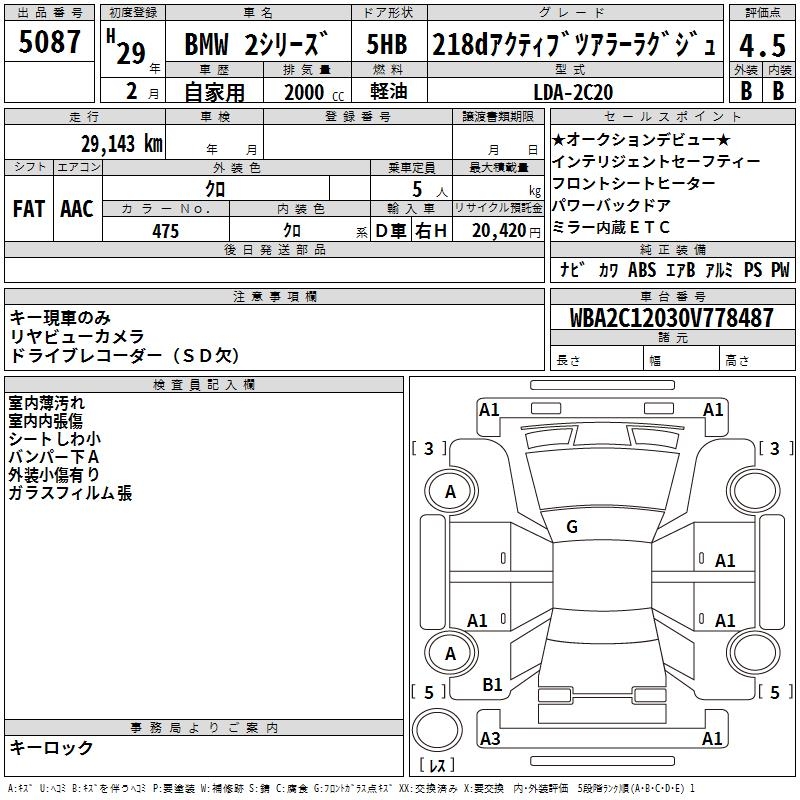Click the ナビ equipment label
The image size is (800, 800).
(x=572, y=270)
